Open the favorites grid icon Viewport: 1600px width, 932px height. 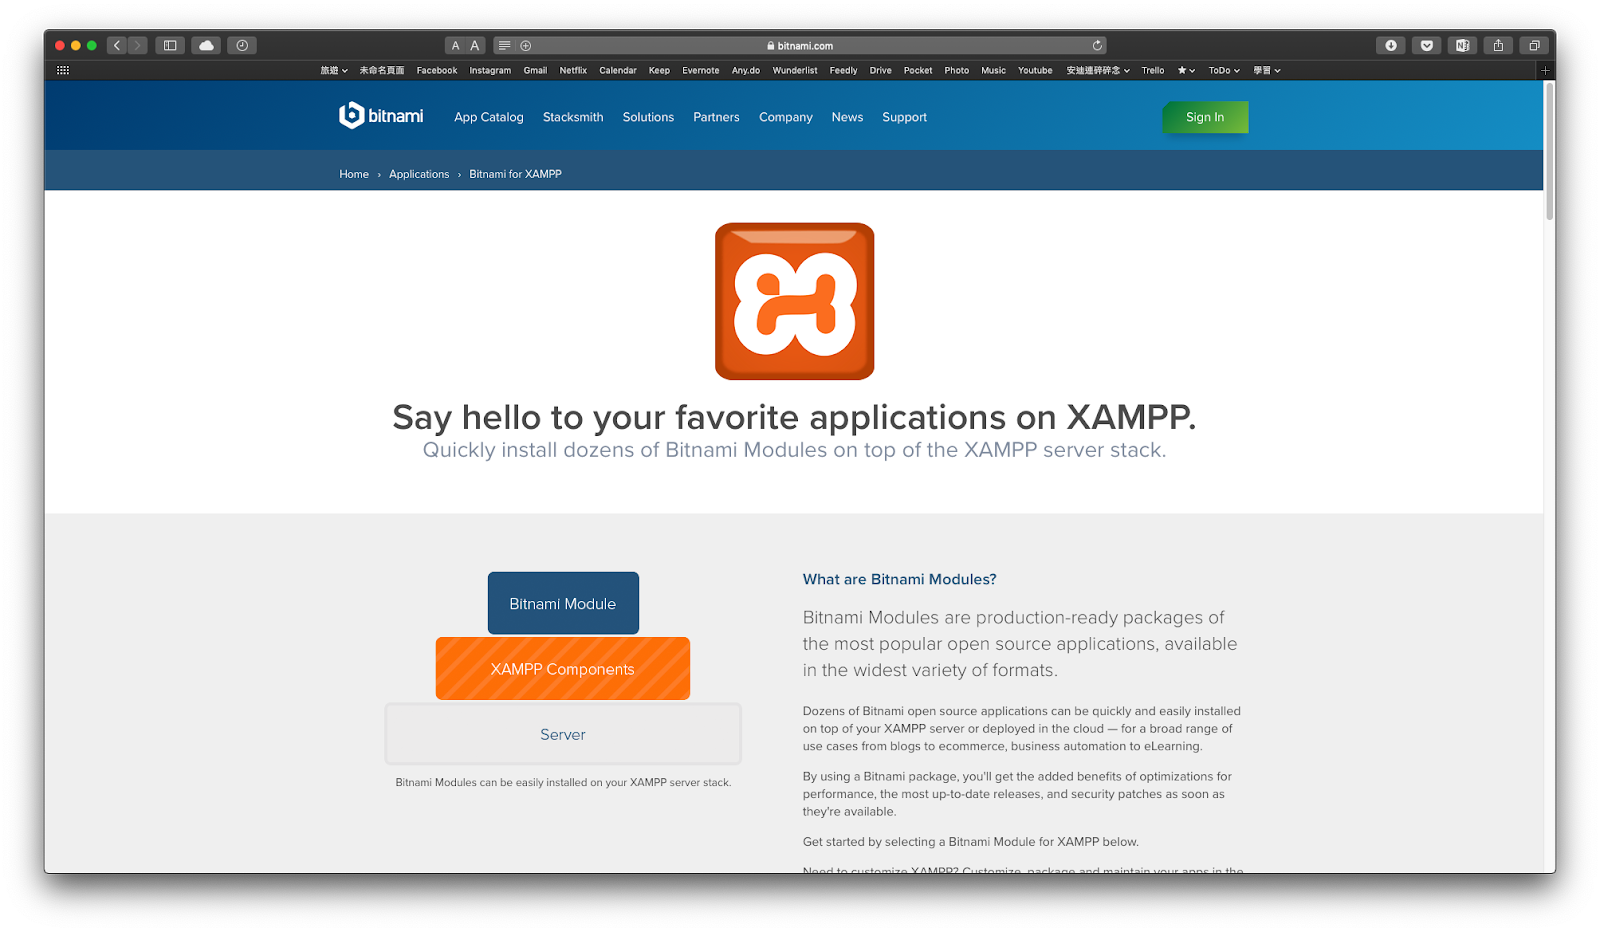(63, 70)
